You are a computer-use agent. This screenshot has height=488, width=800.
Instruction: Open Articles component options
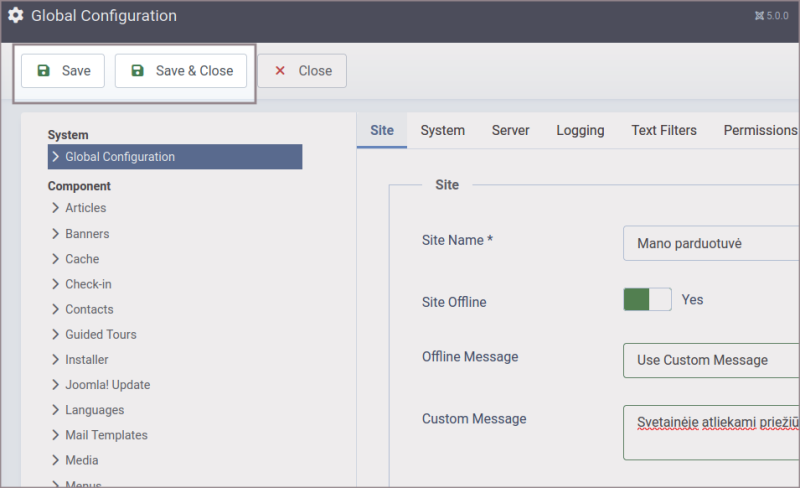point(85,208)
